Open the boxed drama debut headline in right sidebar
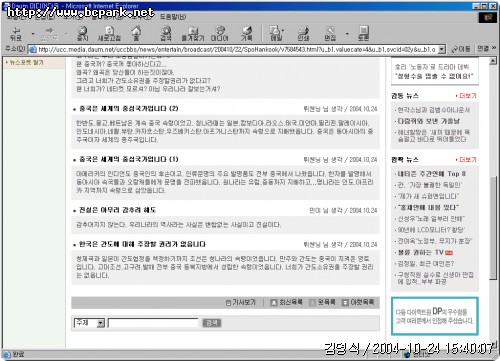This screenshot has width=500, height=361. (434, 71)
